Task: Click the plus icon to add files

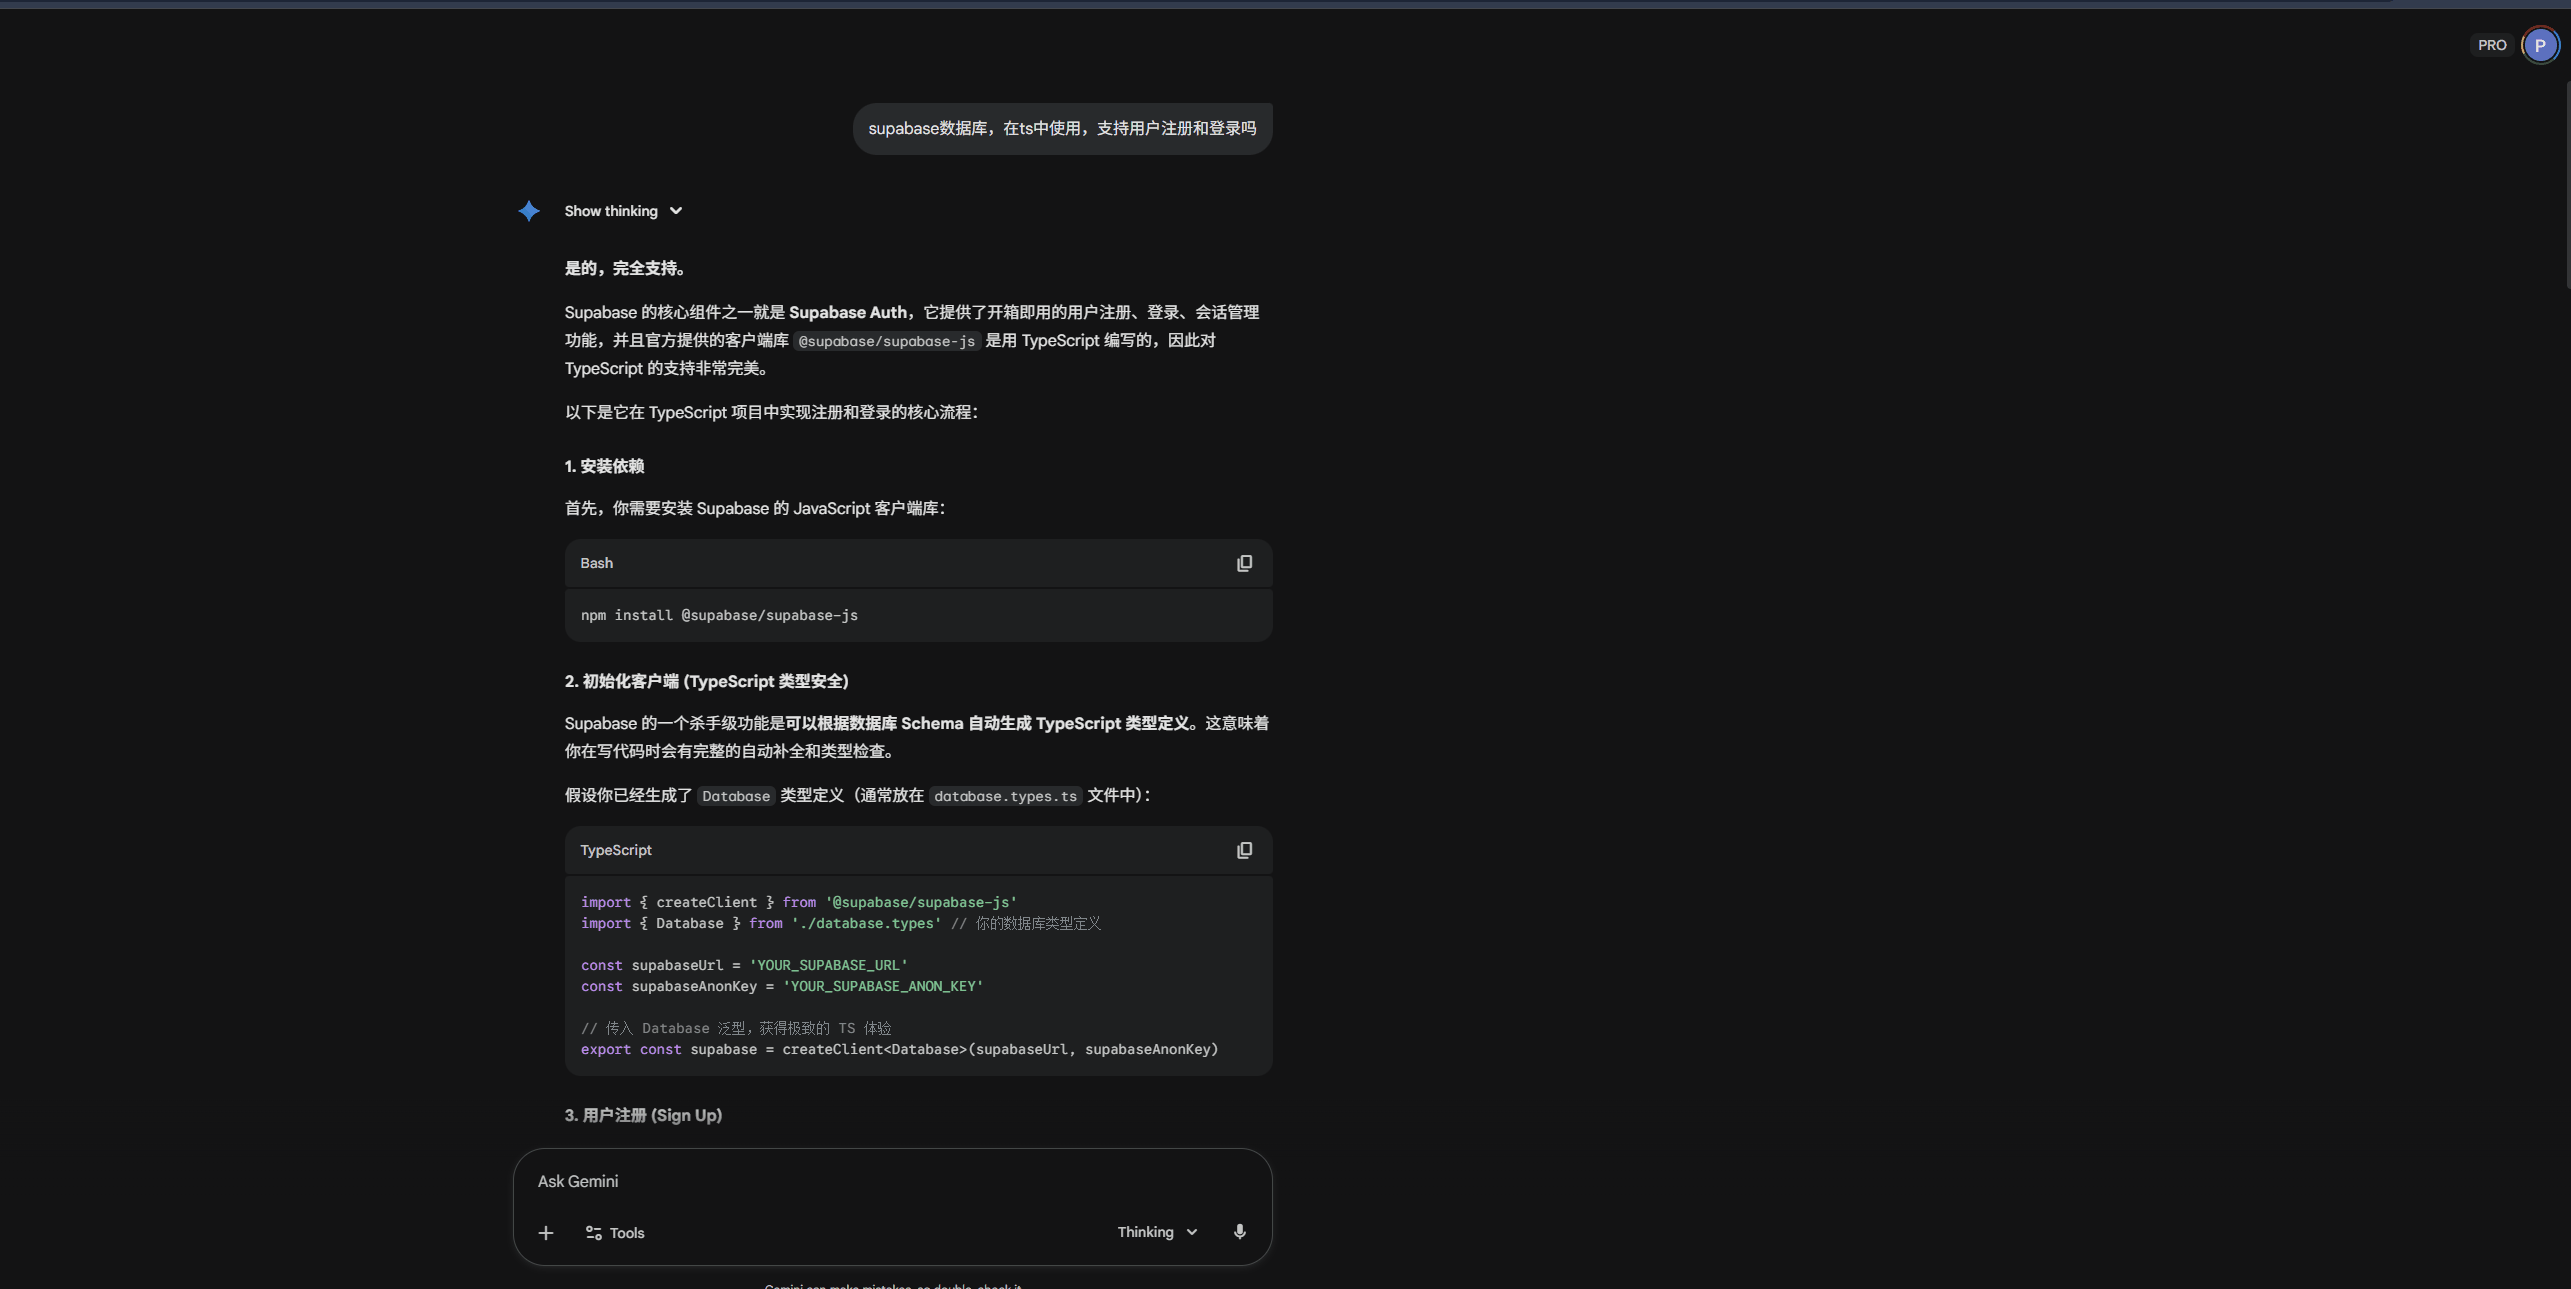Action: [x=546, y=1233]
